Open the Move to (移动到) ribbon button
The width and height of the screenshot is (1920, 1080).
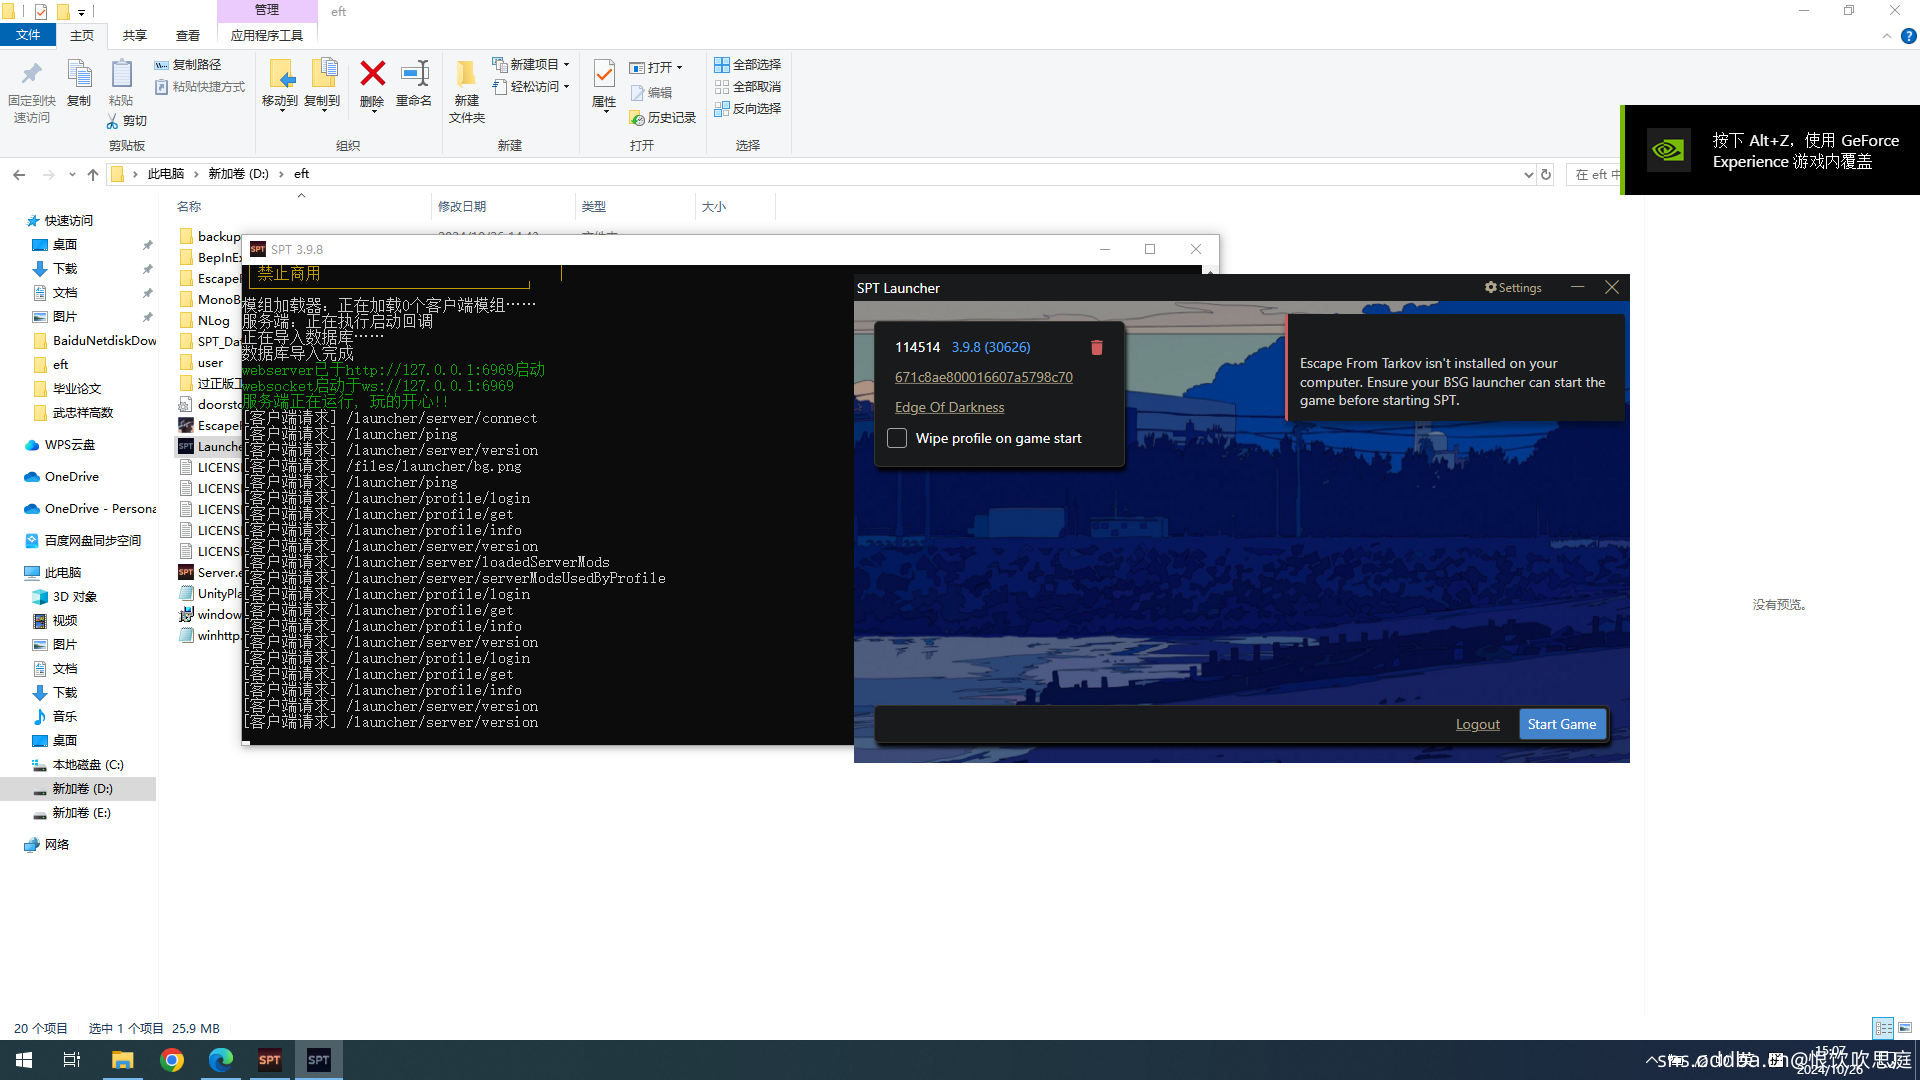pos(280,84)
